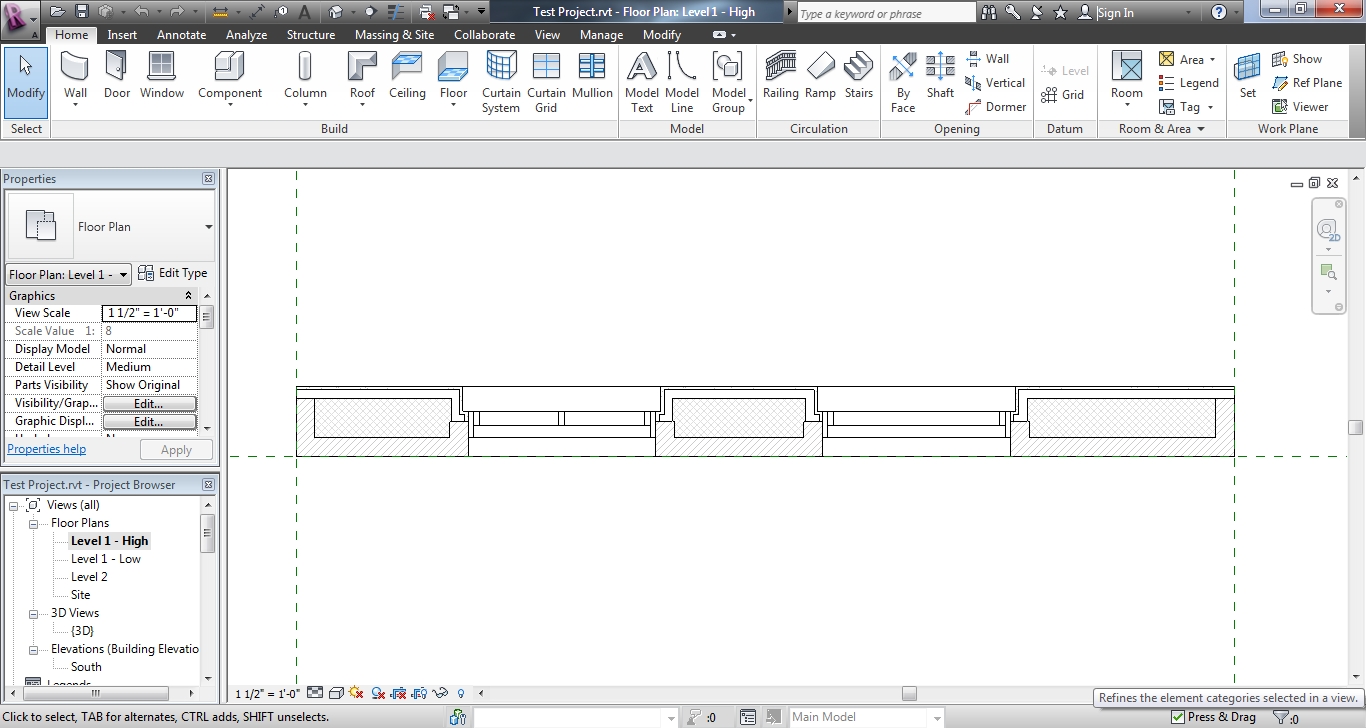Select the Stairs tool
Viewport: 1366px width, 728px height.
click(x=858, y=75)
